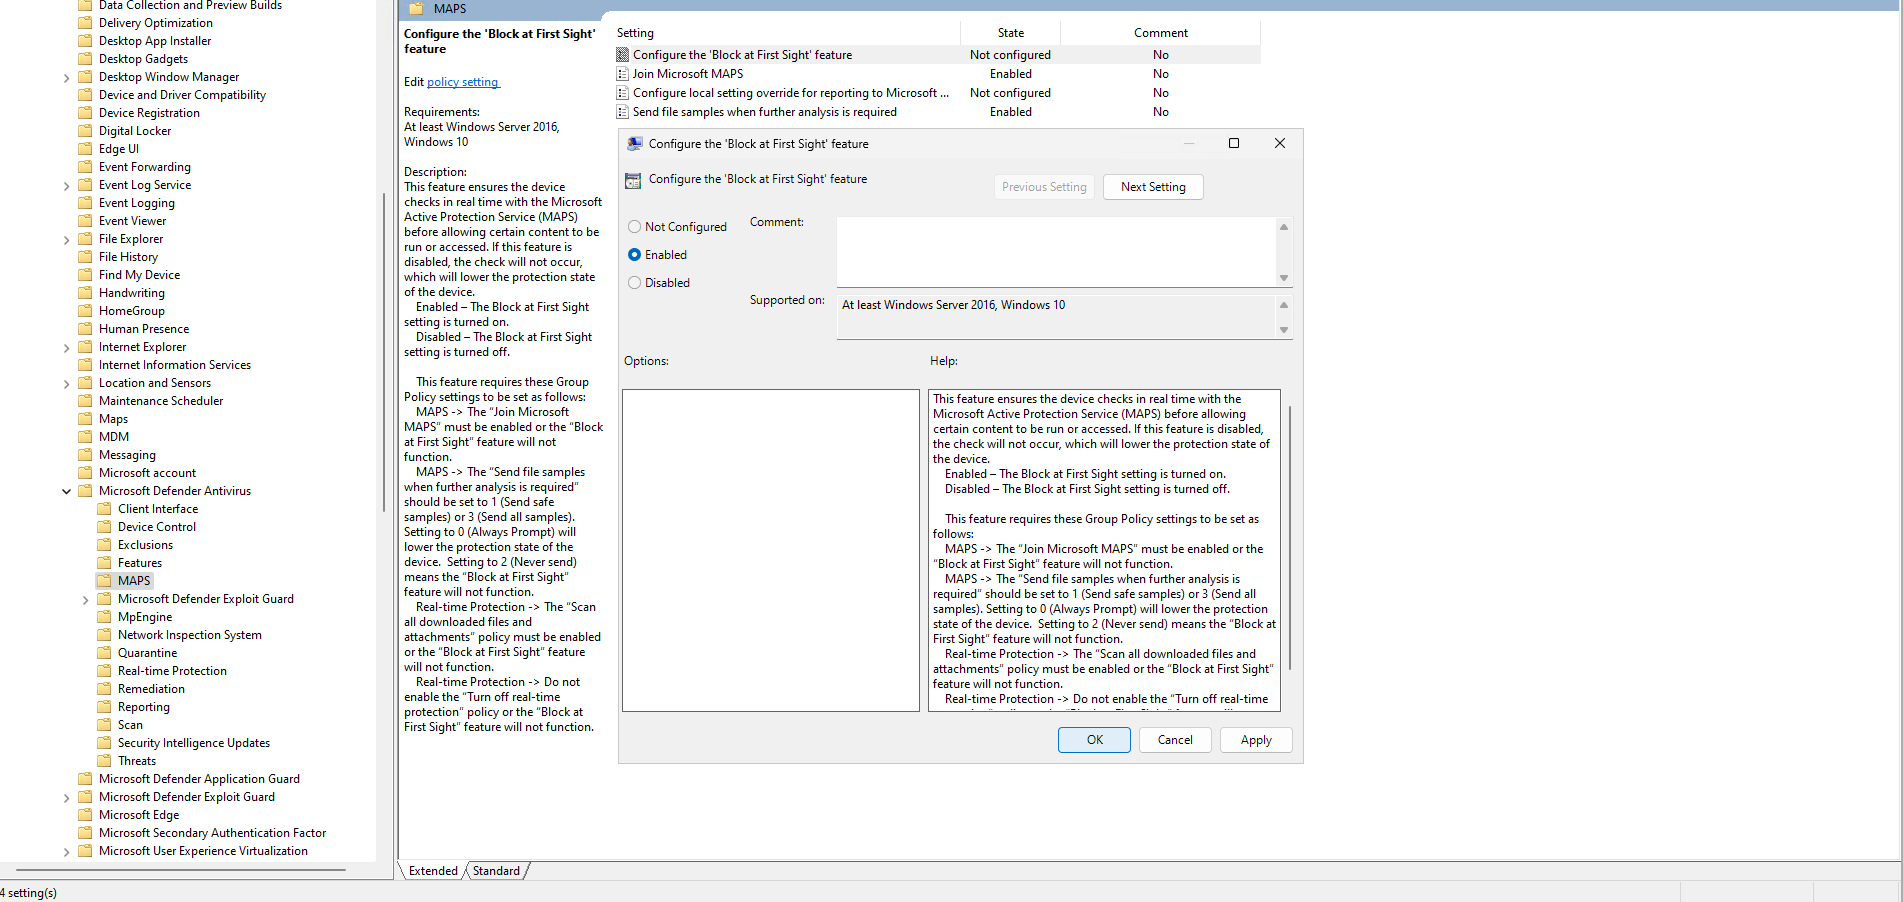The width and height of the screenshot is (1903, 902).
Task: Click the Exclusions folder icon
Action: click(x=104, y=545)
